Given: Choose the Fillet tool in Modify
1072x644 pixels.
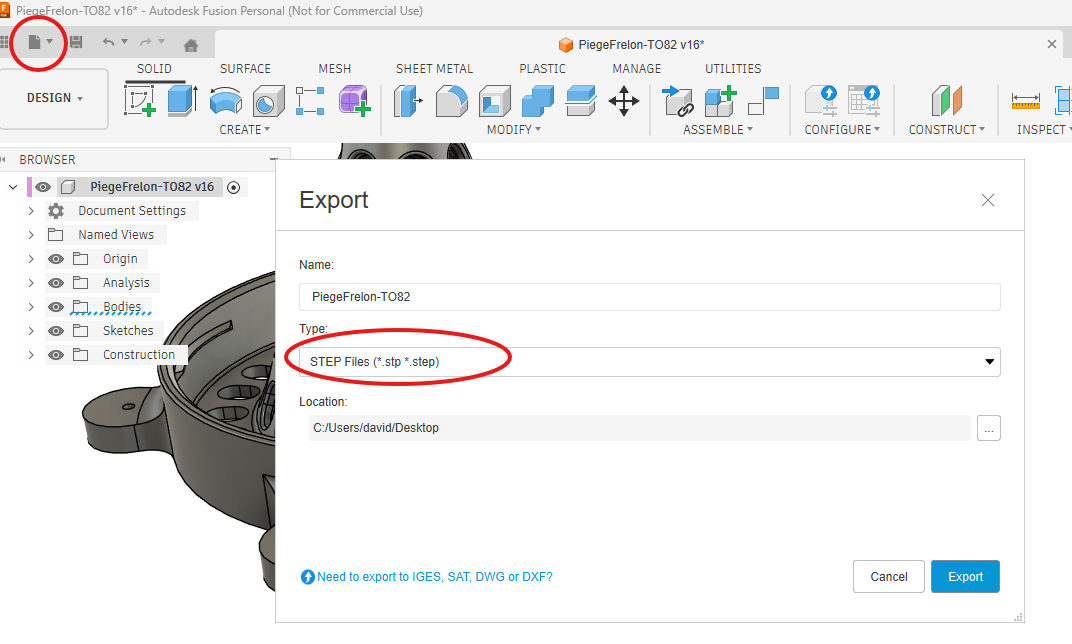Looking at the screenshot, I should point(452,100).
